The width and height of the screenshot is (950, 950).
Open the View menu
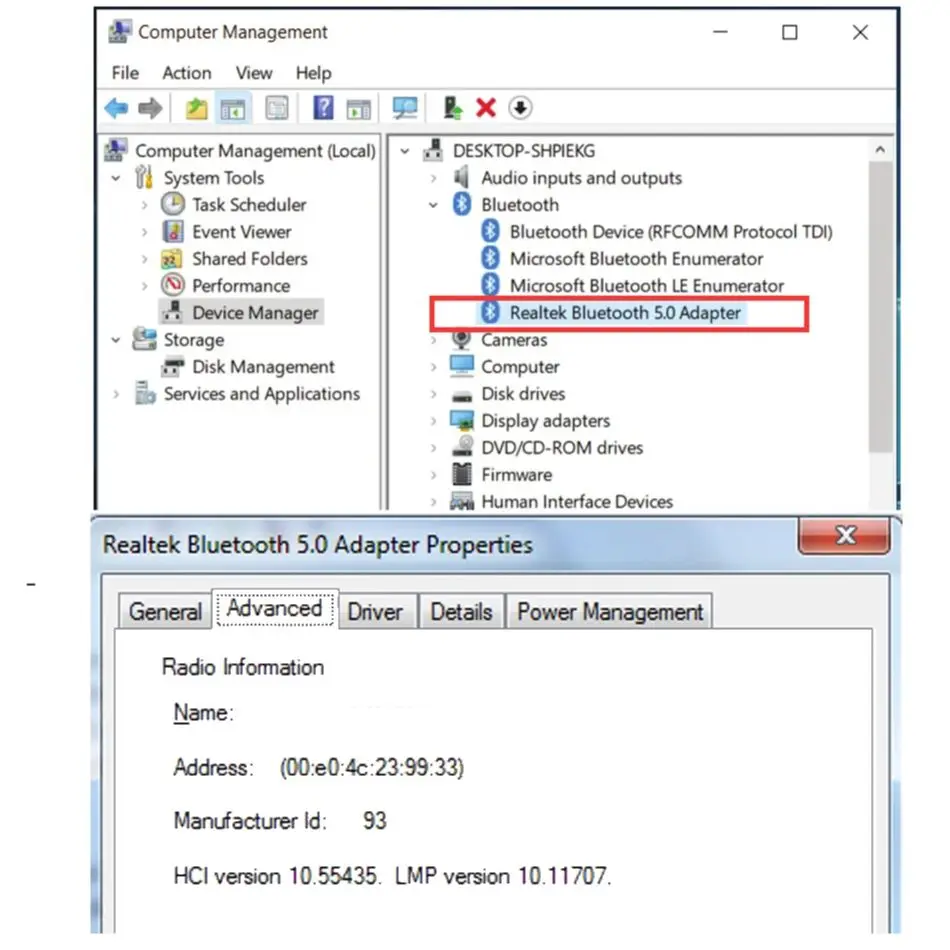(254, 73)
